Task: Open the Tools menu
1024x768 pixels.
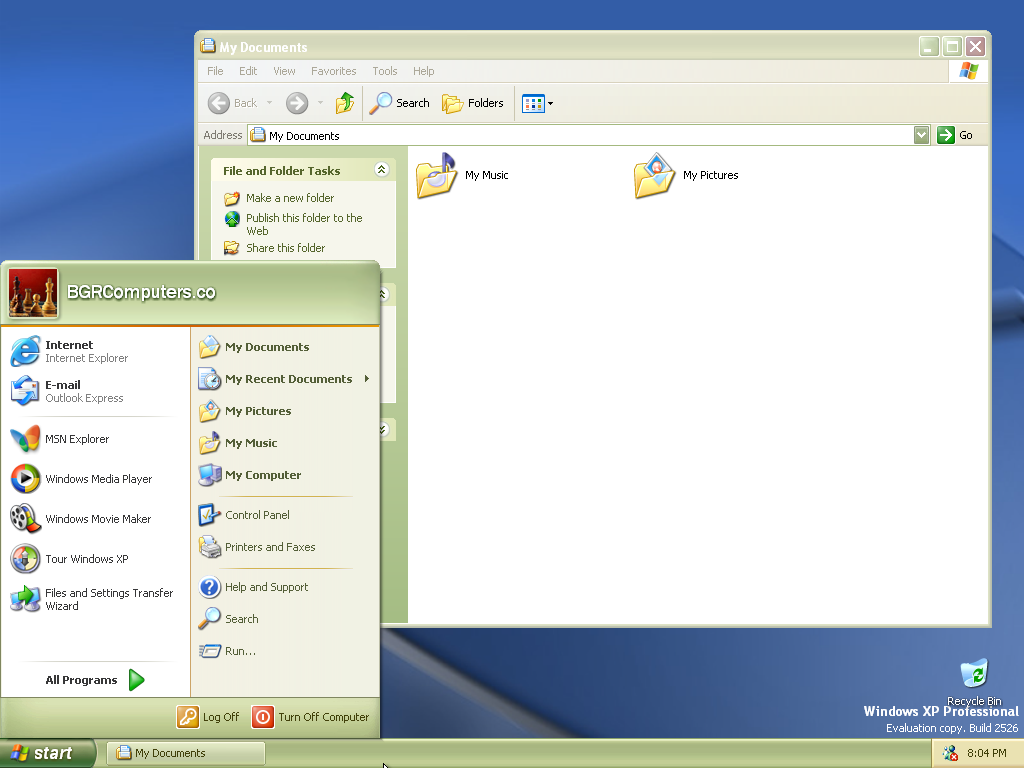Action: coord(384,71)
